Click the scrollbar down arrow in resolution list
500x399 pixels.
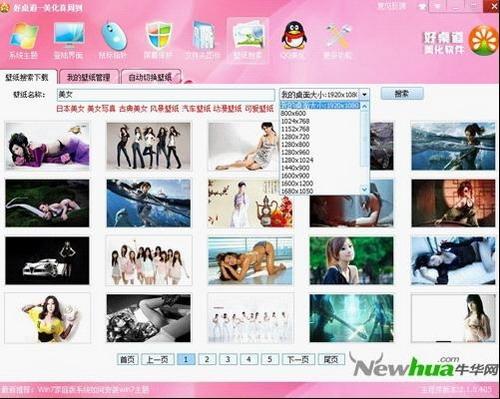(x=365, y=189)
